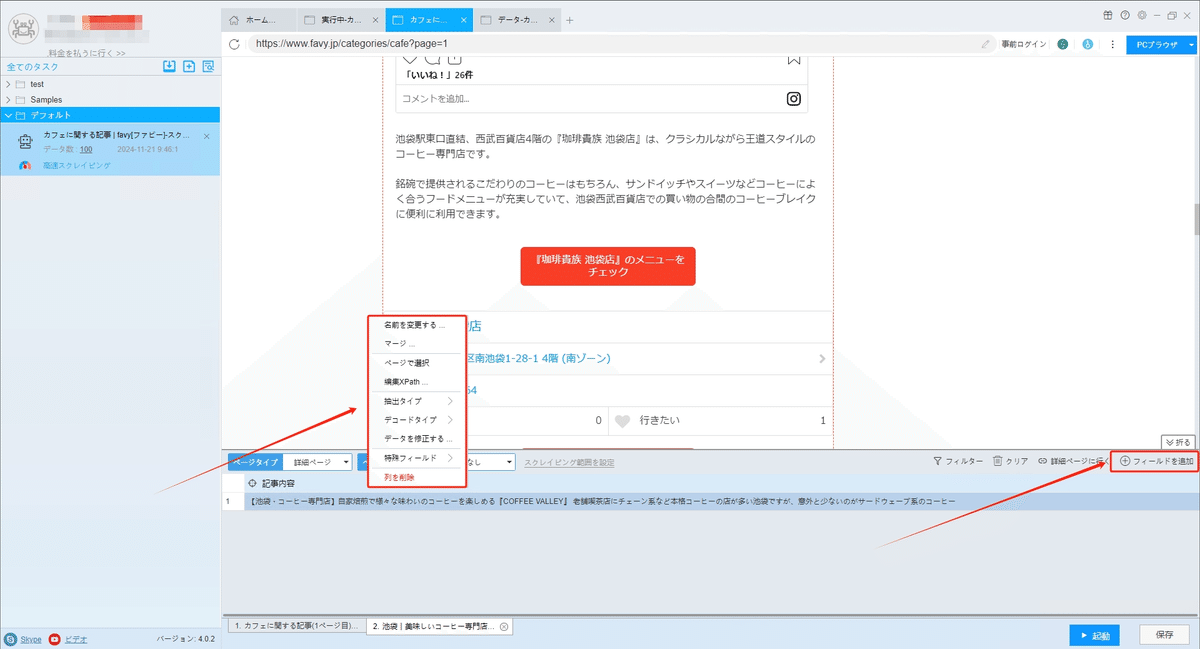The height and width of the screenshot is (649, 1200).
Task: Click the task search icon
Action: pyautogui.click(x=208, y=67)
